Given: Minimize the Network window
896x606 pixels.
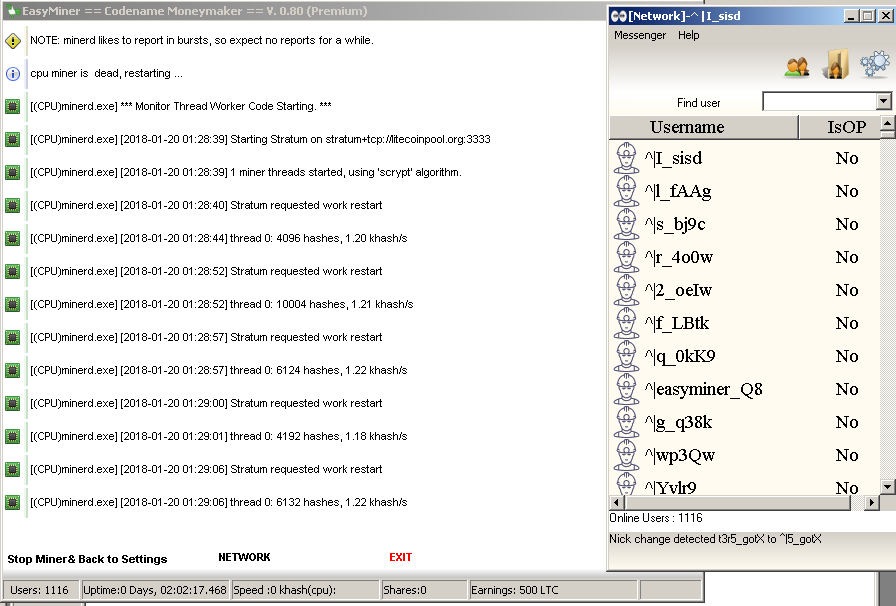Looking at the screenshot, I should [x=851, y=16].
